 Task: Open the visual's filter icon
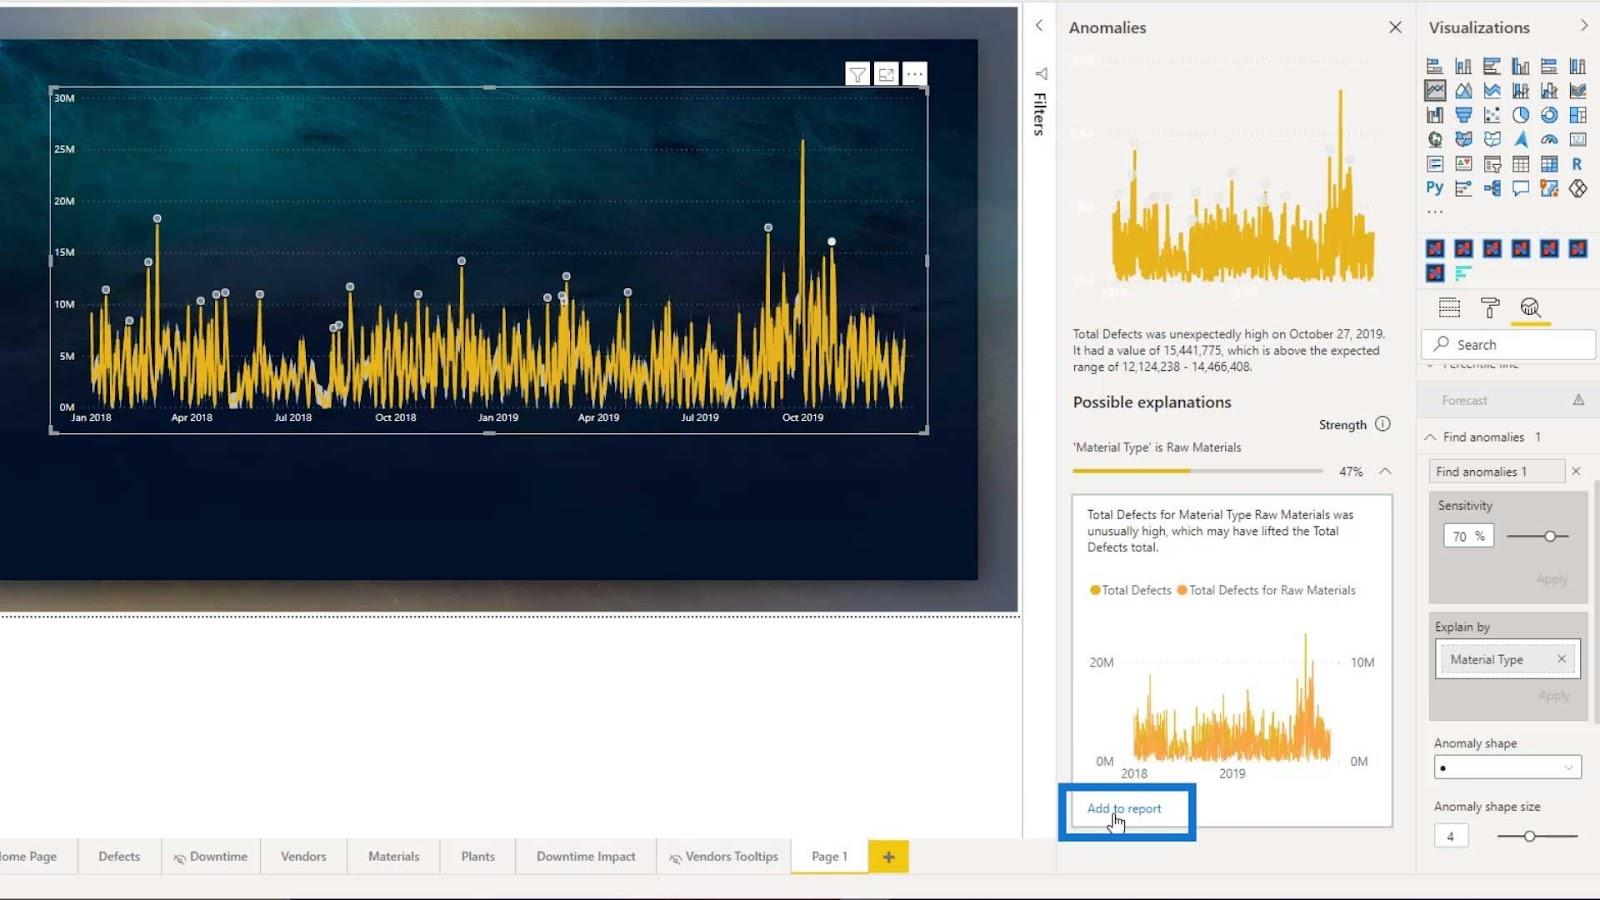point(857,74)
